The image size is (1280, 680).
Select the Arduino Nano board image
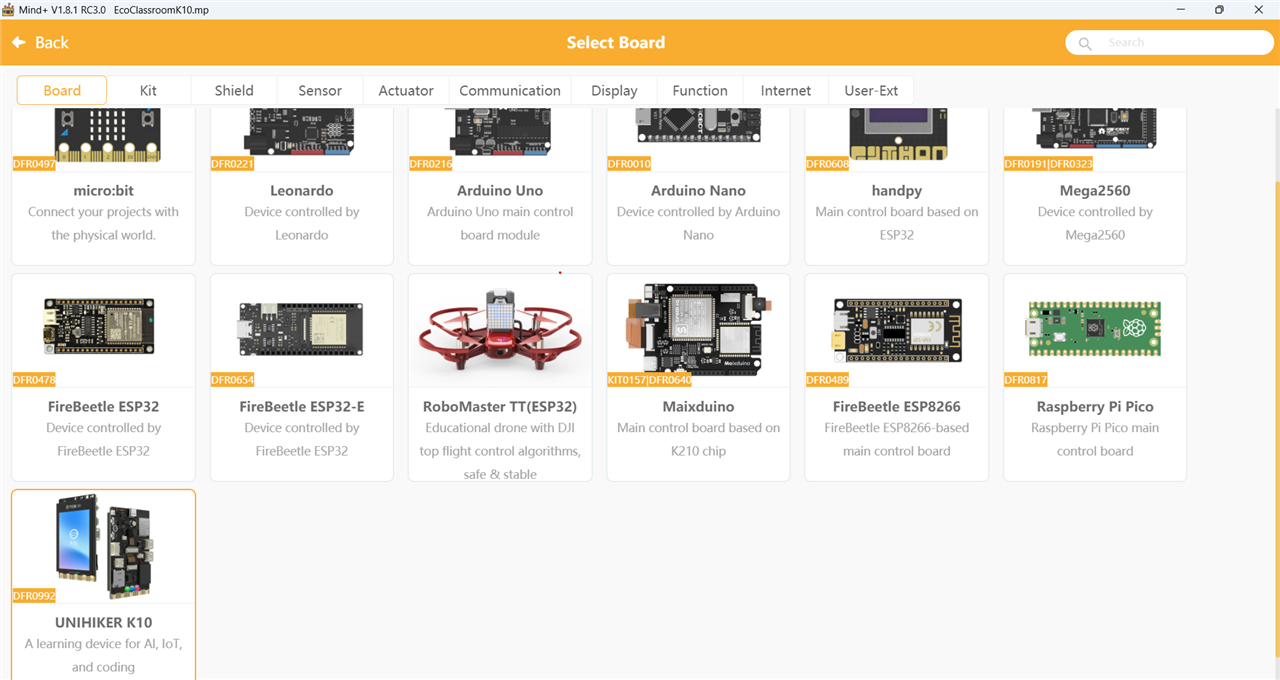(x=698, y=125)
